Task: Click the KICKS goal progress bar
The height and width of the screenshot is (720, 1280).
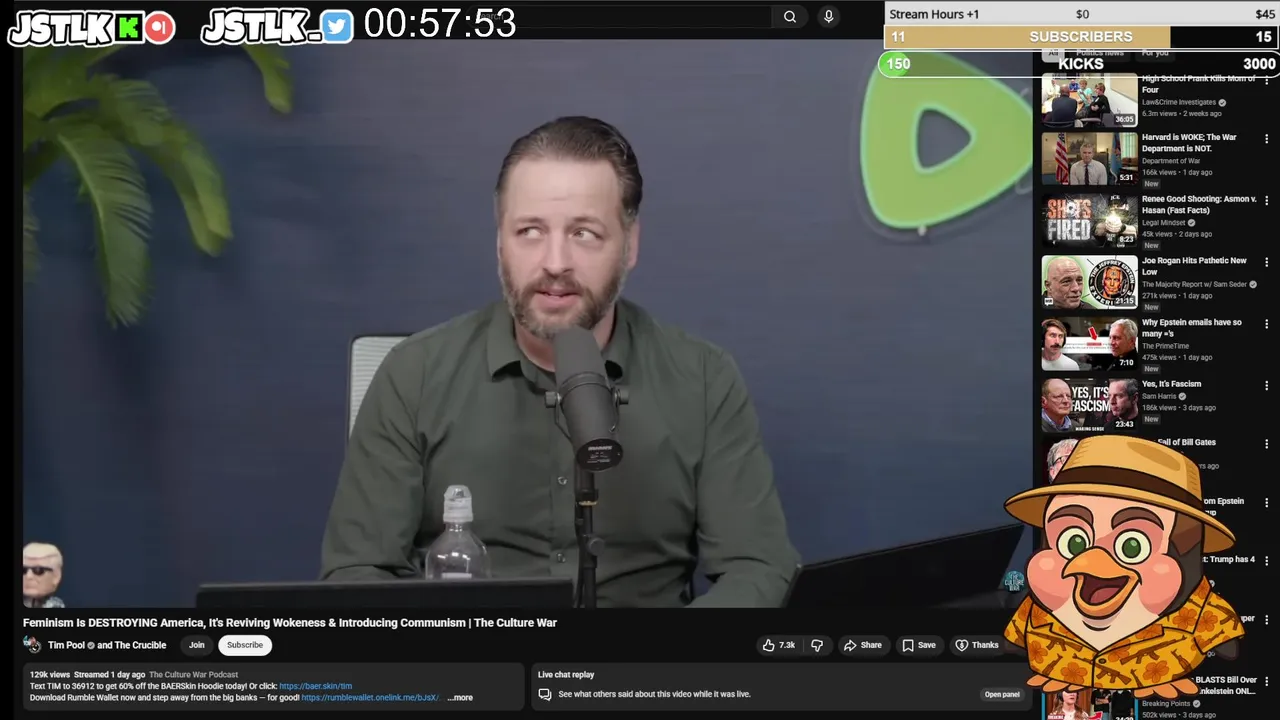Action: pyautogui.click(x=1081, y=64)
